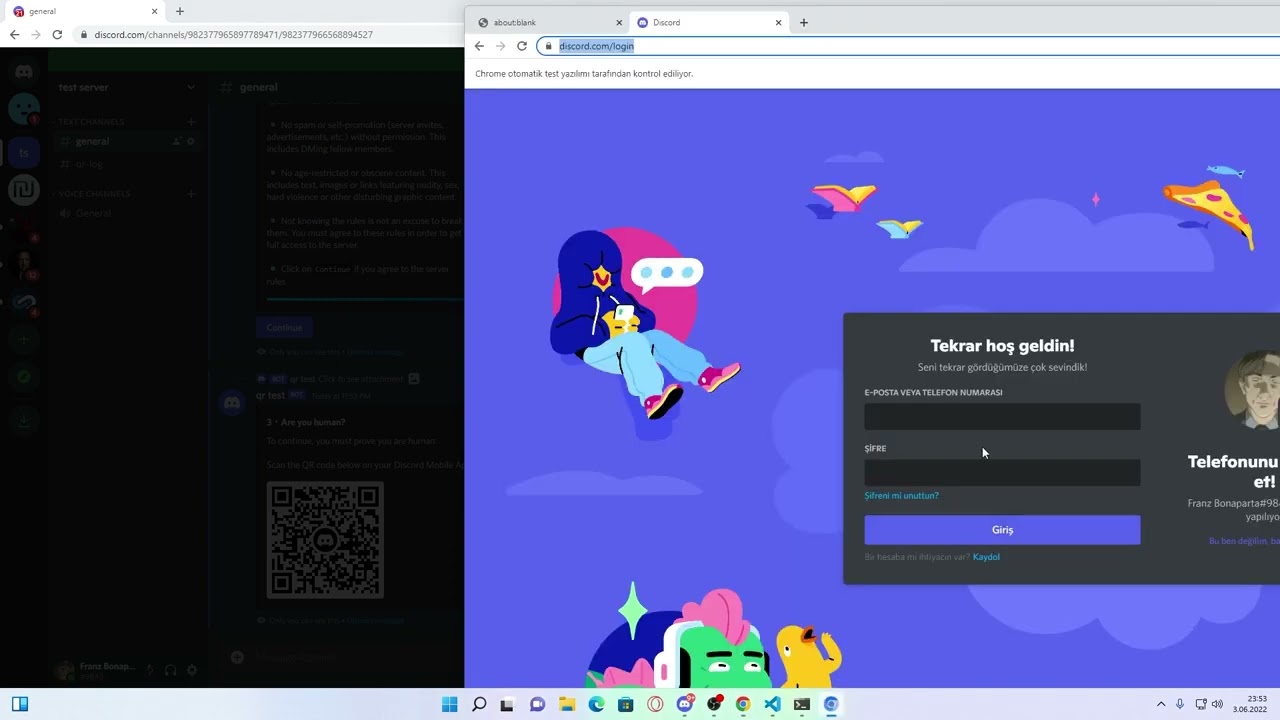Switch to the about:blank tab
Image resolution: width=1280 pixels, height=720 pixels.
click(x=549, y=22)
